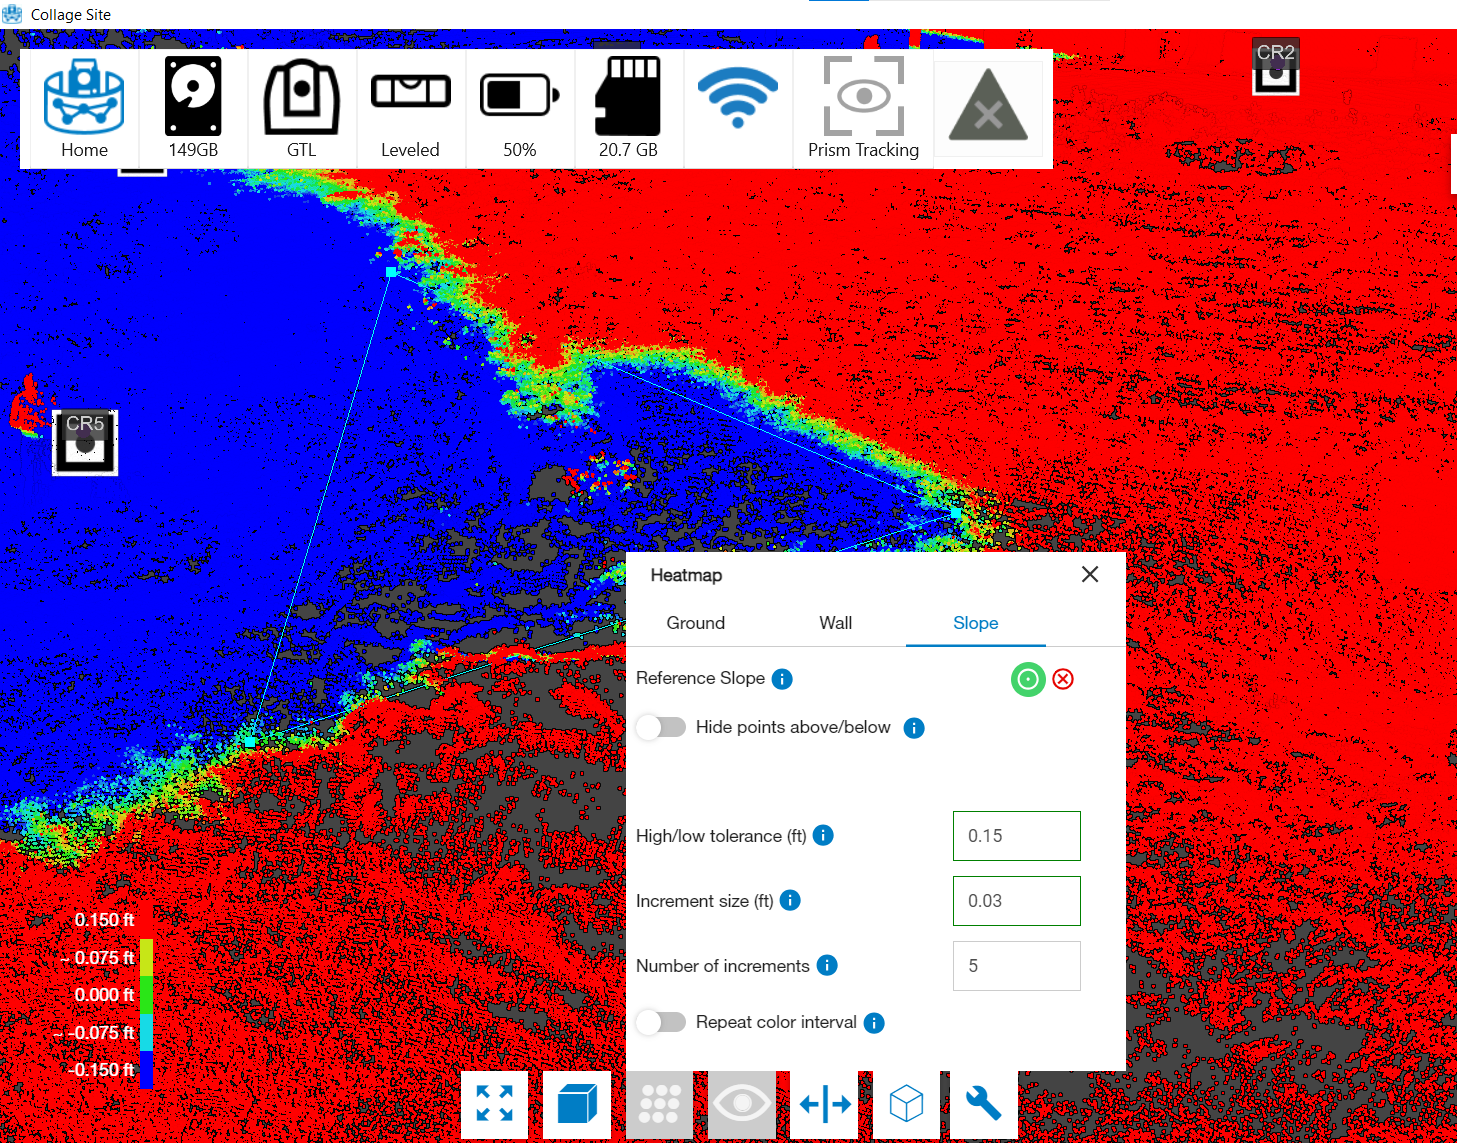Click the GTL instrument icon
This screenshot has width=1457, height=1143.
(x=301, y=108)
